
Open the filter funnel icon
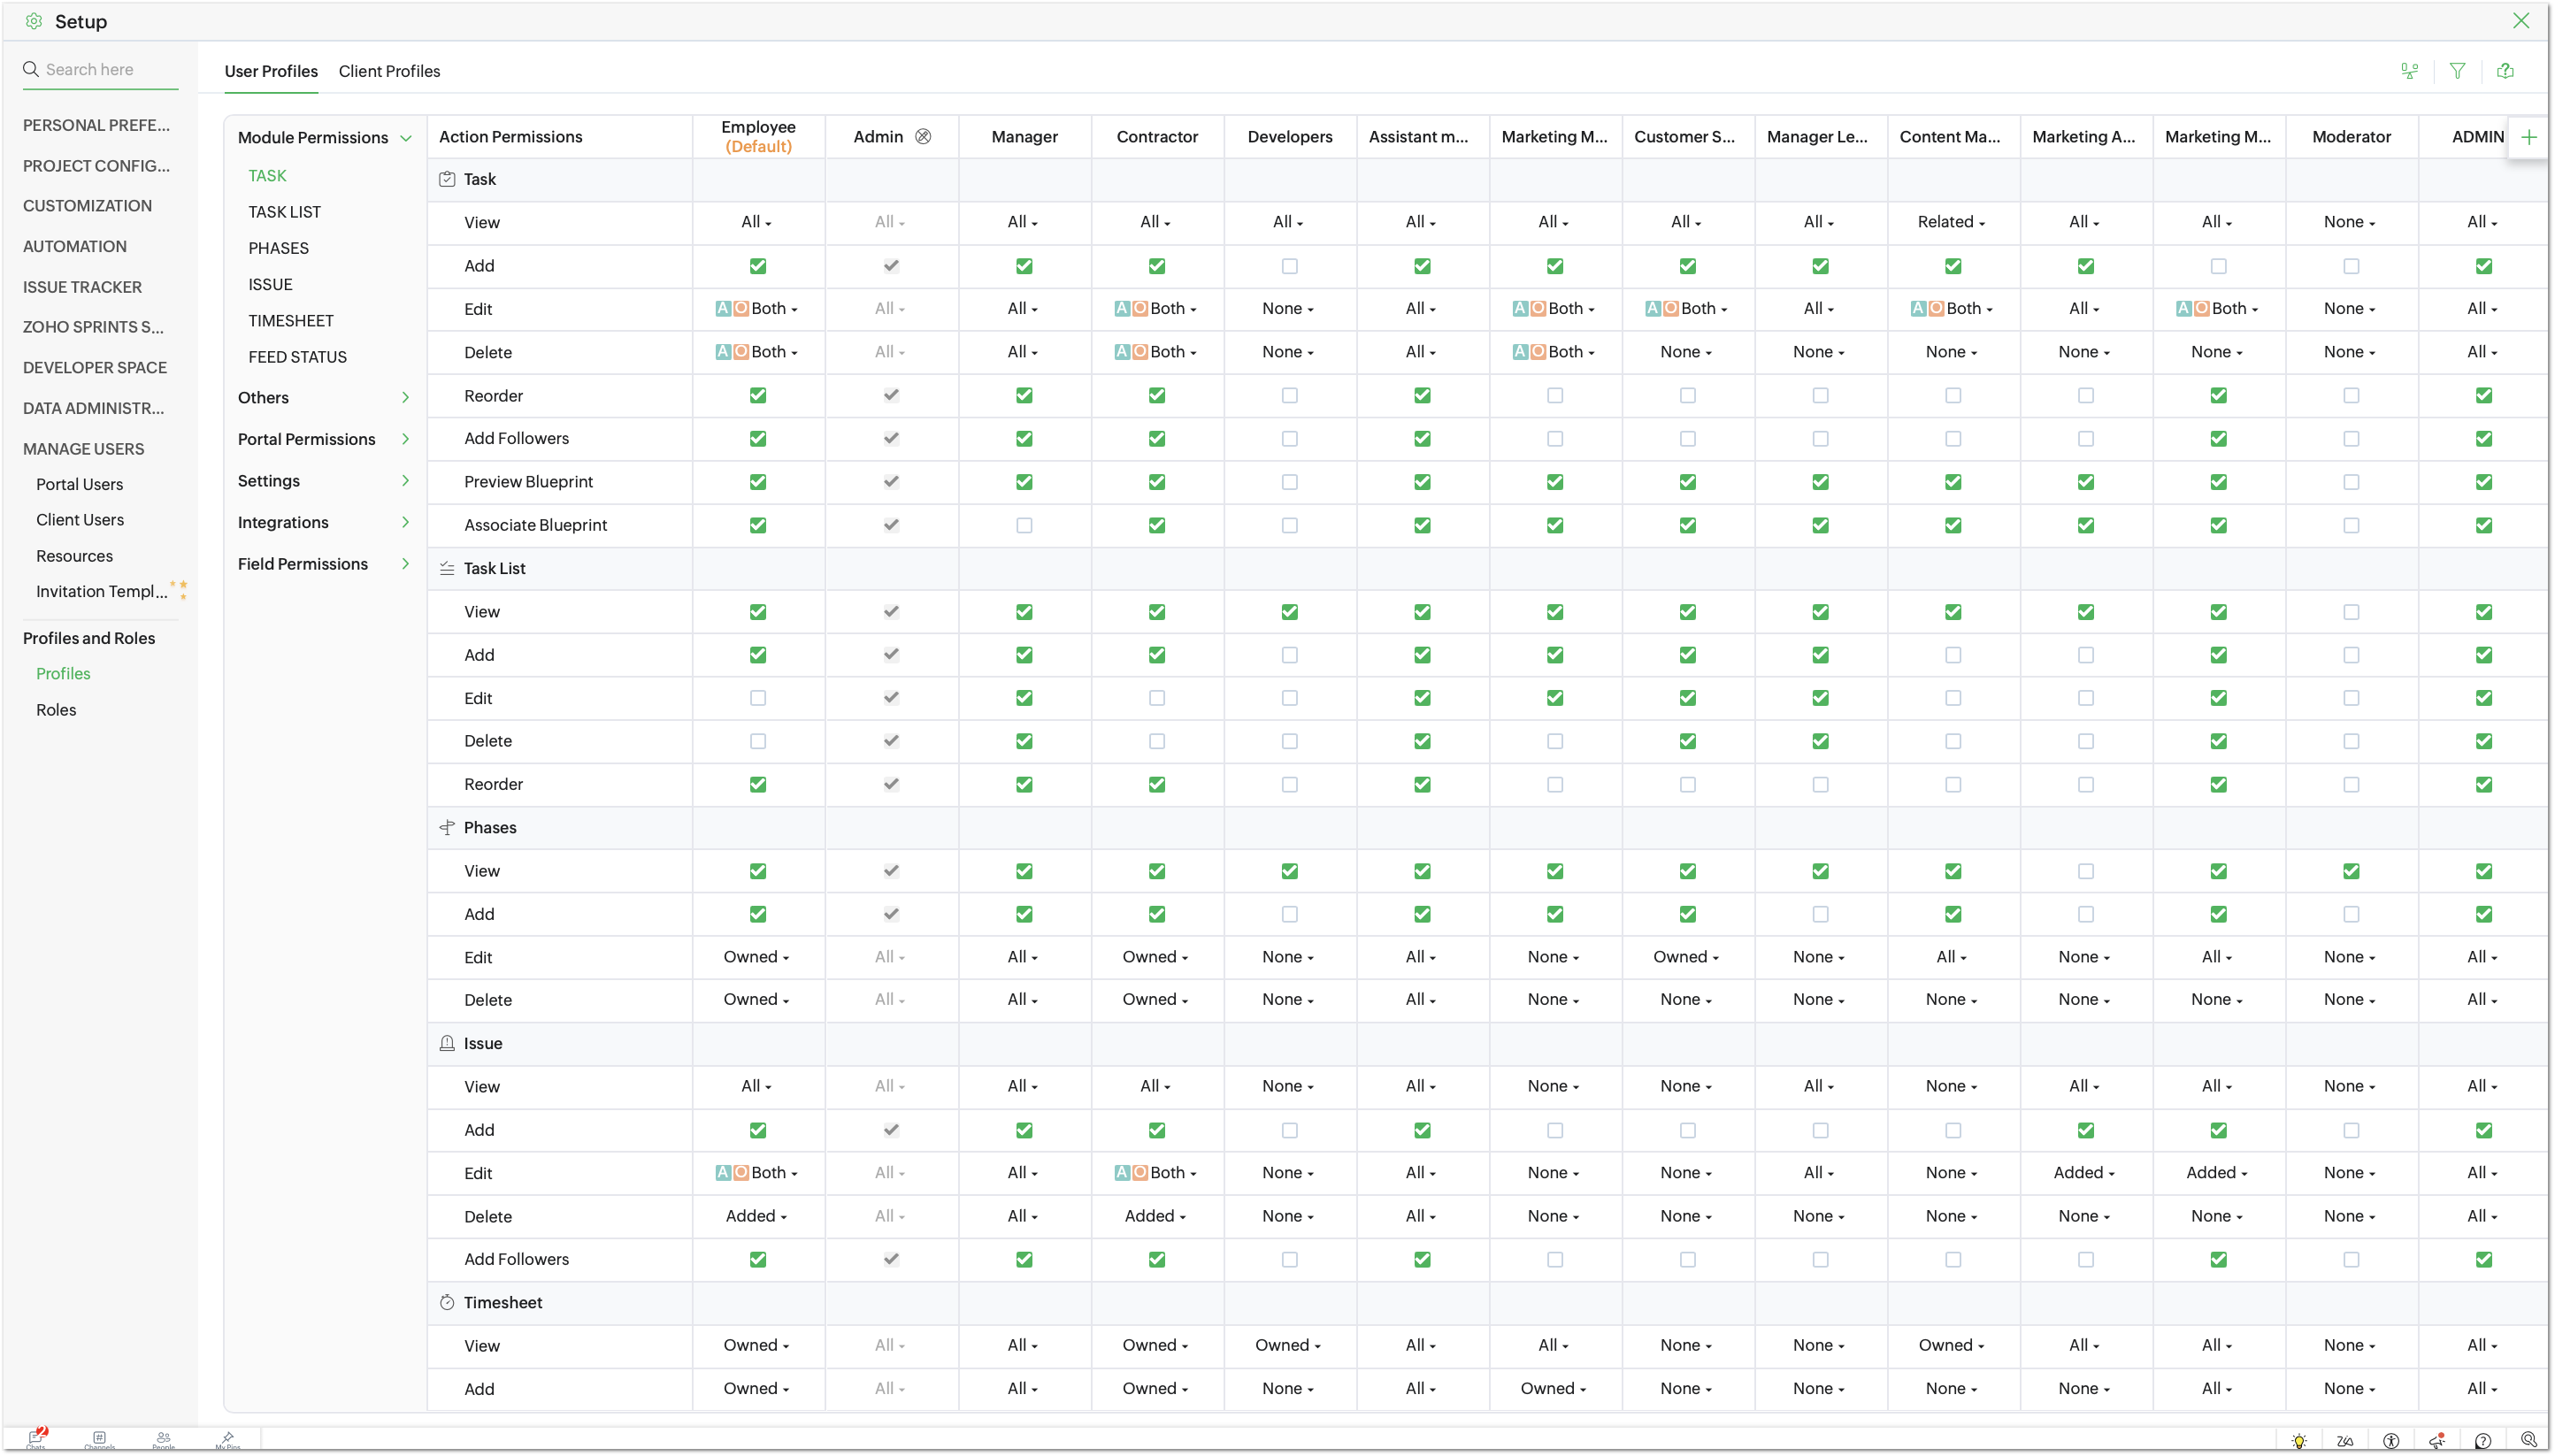(x=2457, y=71)
